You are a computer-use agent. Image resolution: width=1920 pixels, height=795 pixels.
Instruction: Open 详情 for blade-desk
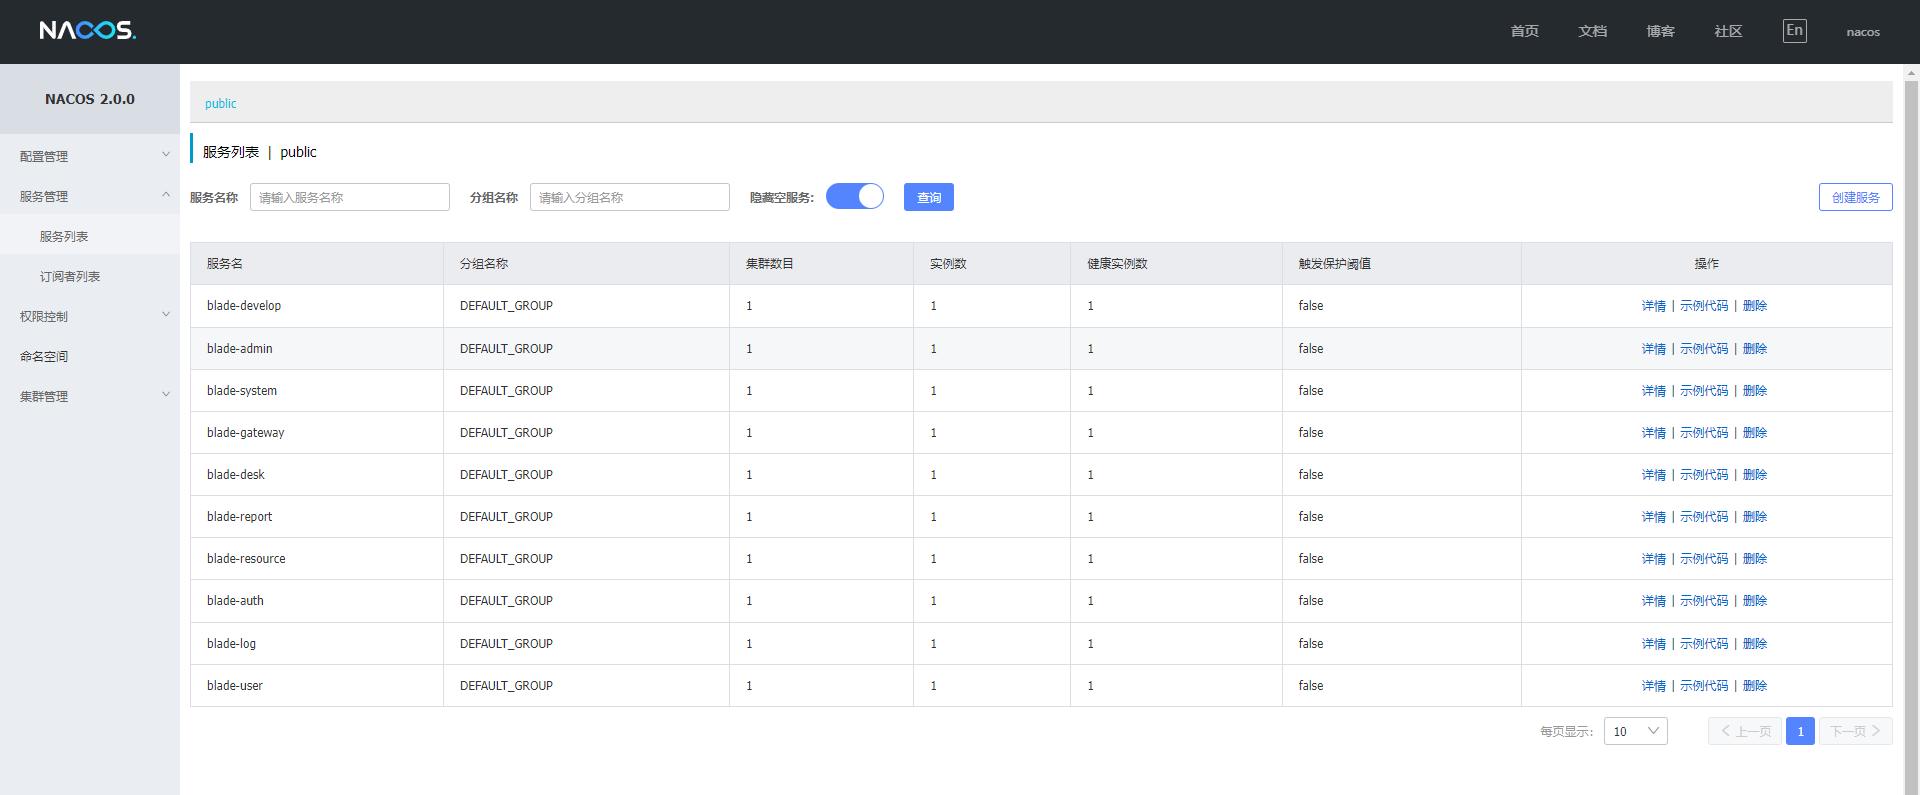[1654, 475]
